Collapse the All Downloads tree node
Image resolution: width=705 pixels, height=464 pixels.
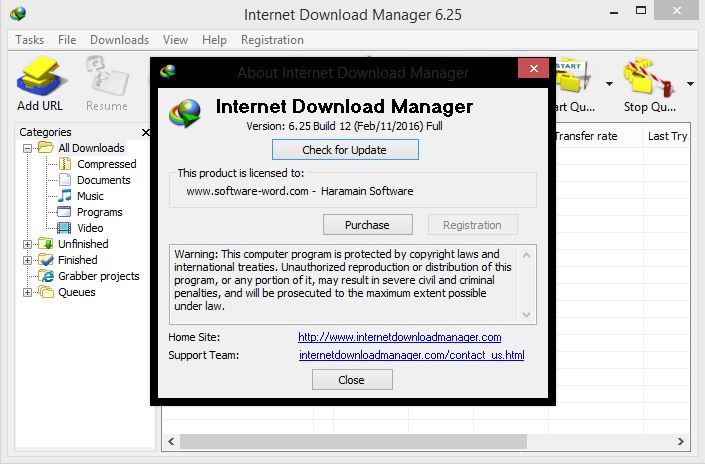27,148
